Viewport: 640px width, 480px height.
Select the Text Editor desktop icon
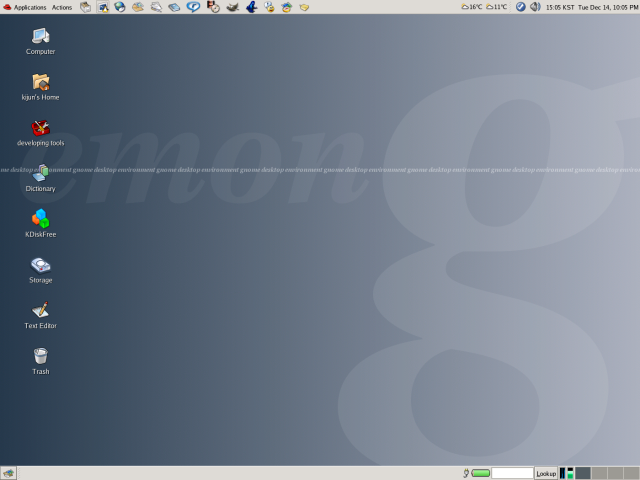pyautogui.click(x=40, y=316)
